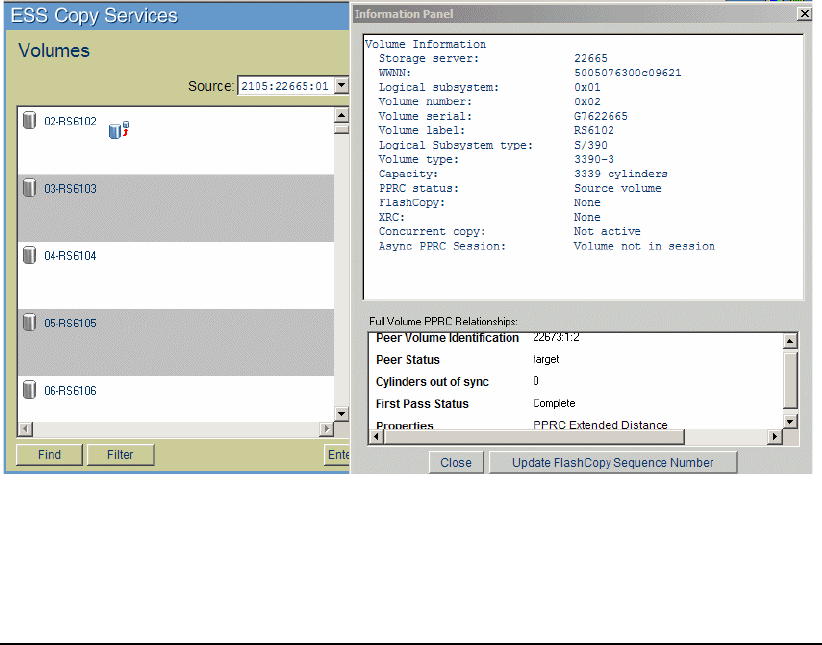Click the Logical Subsystem type S/390 value
Screen dimensions: 822x645
(x=591, y=145)
